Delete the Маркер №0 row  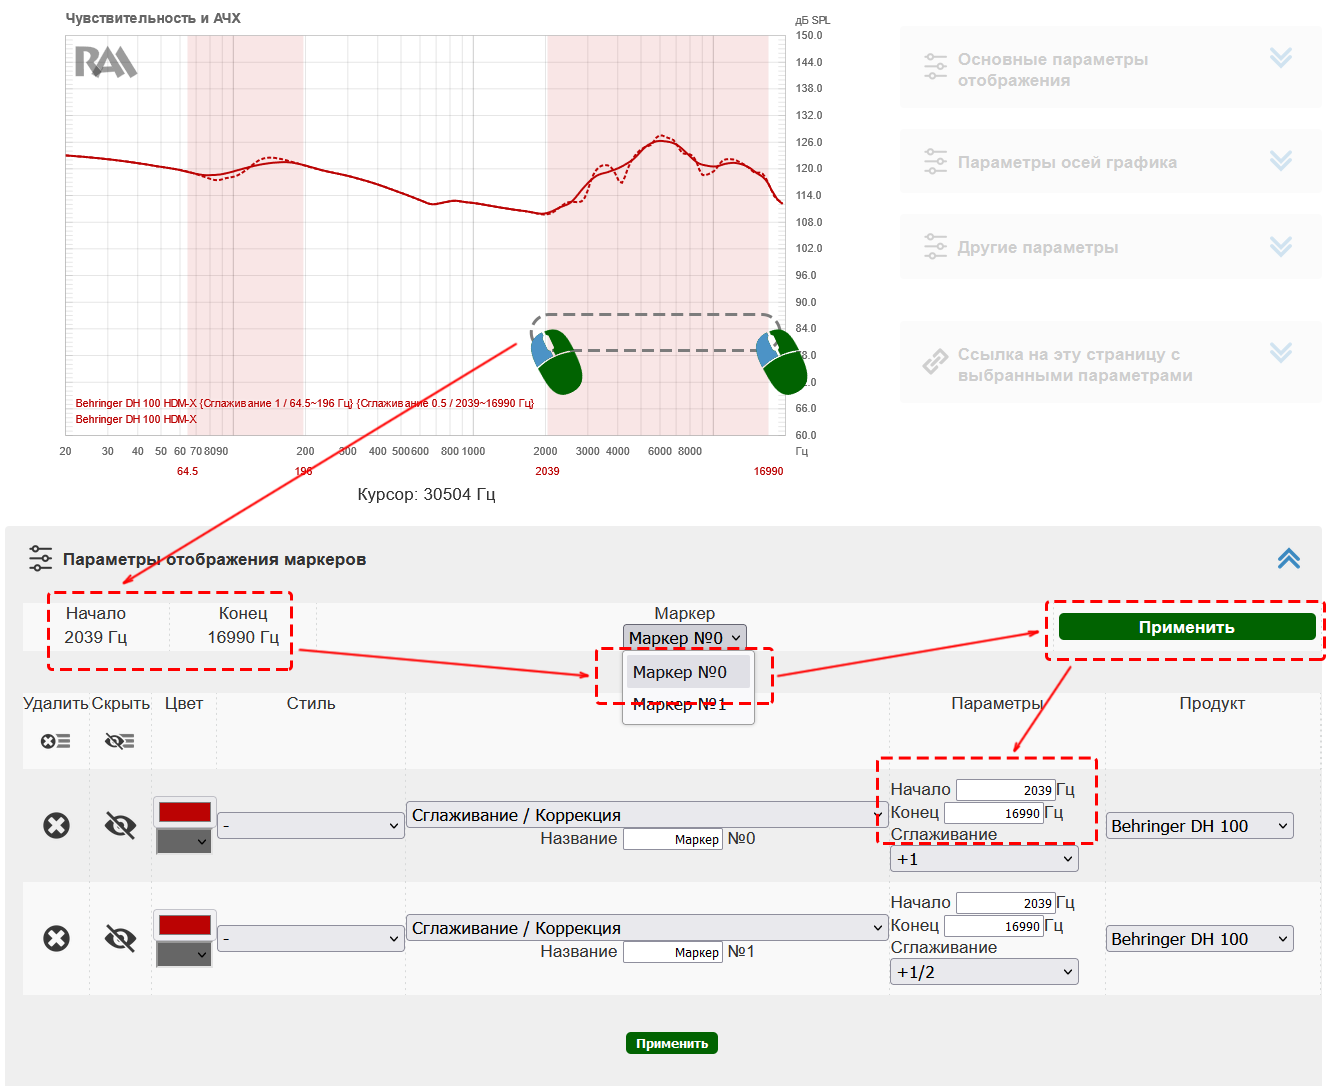click(x=57, y=825)
